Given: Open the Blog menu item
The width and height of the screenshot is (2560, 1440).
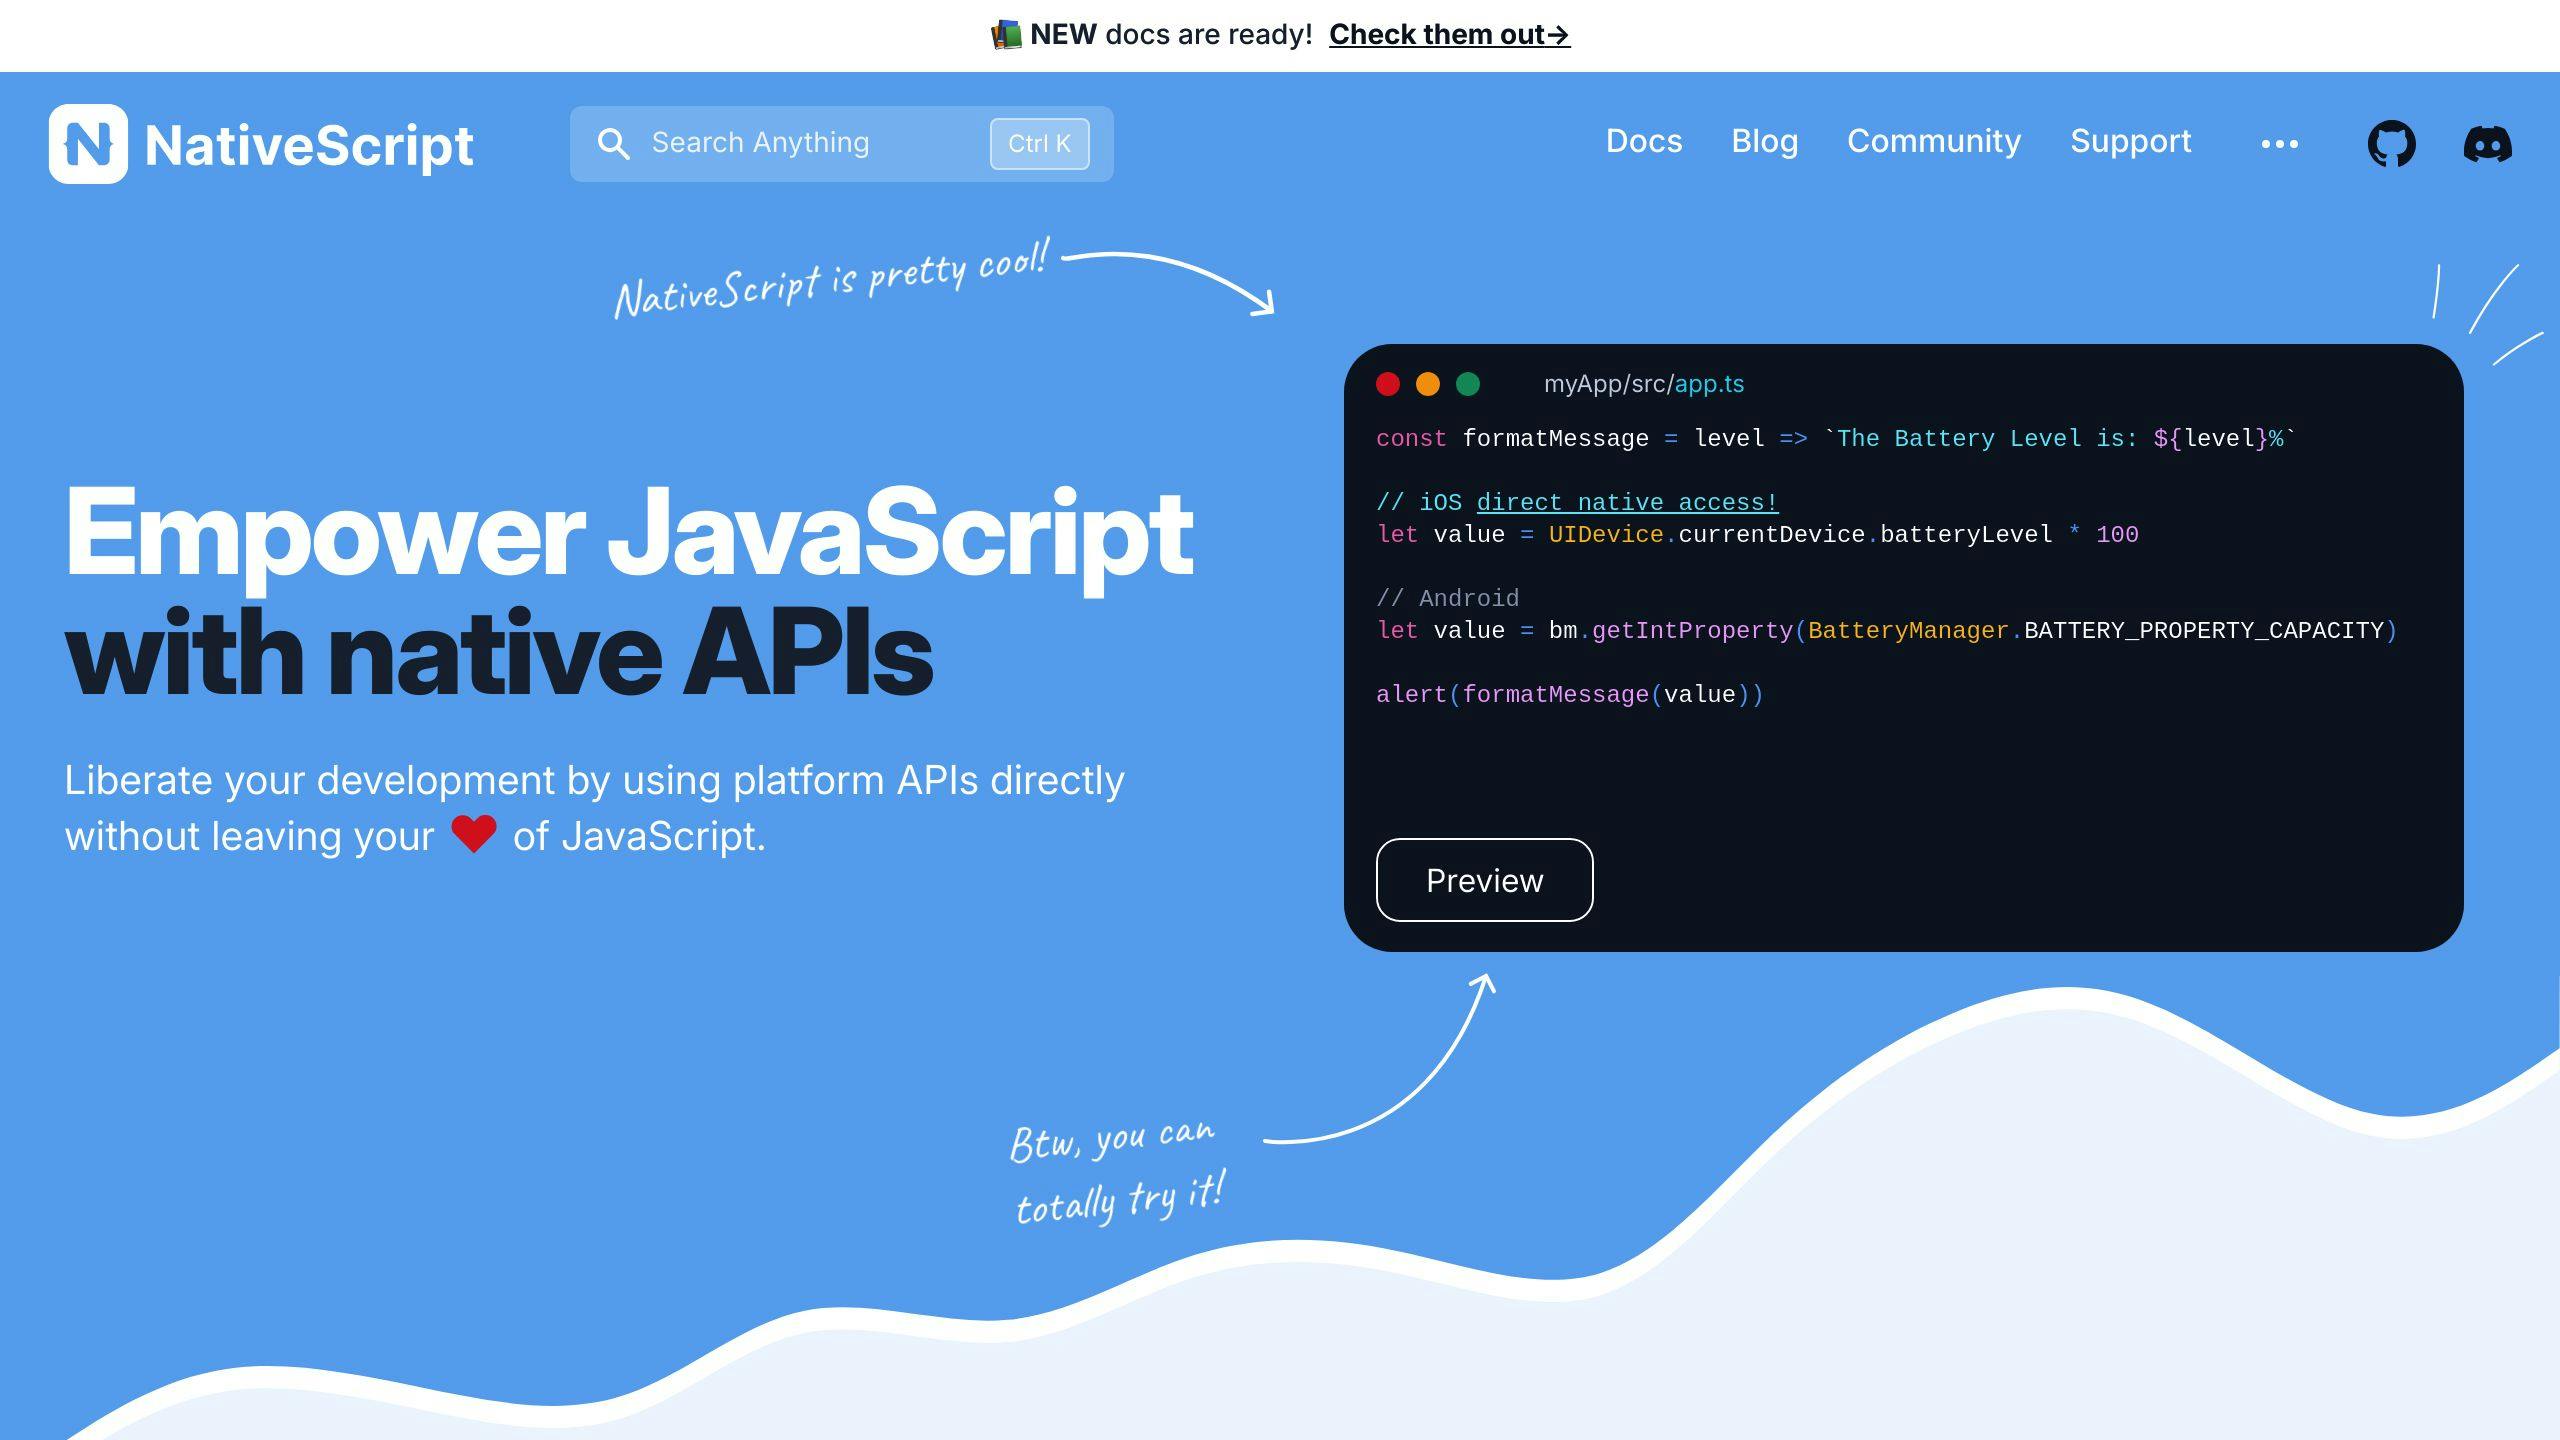Looking at the screenshot, I should coord(1765,141).
